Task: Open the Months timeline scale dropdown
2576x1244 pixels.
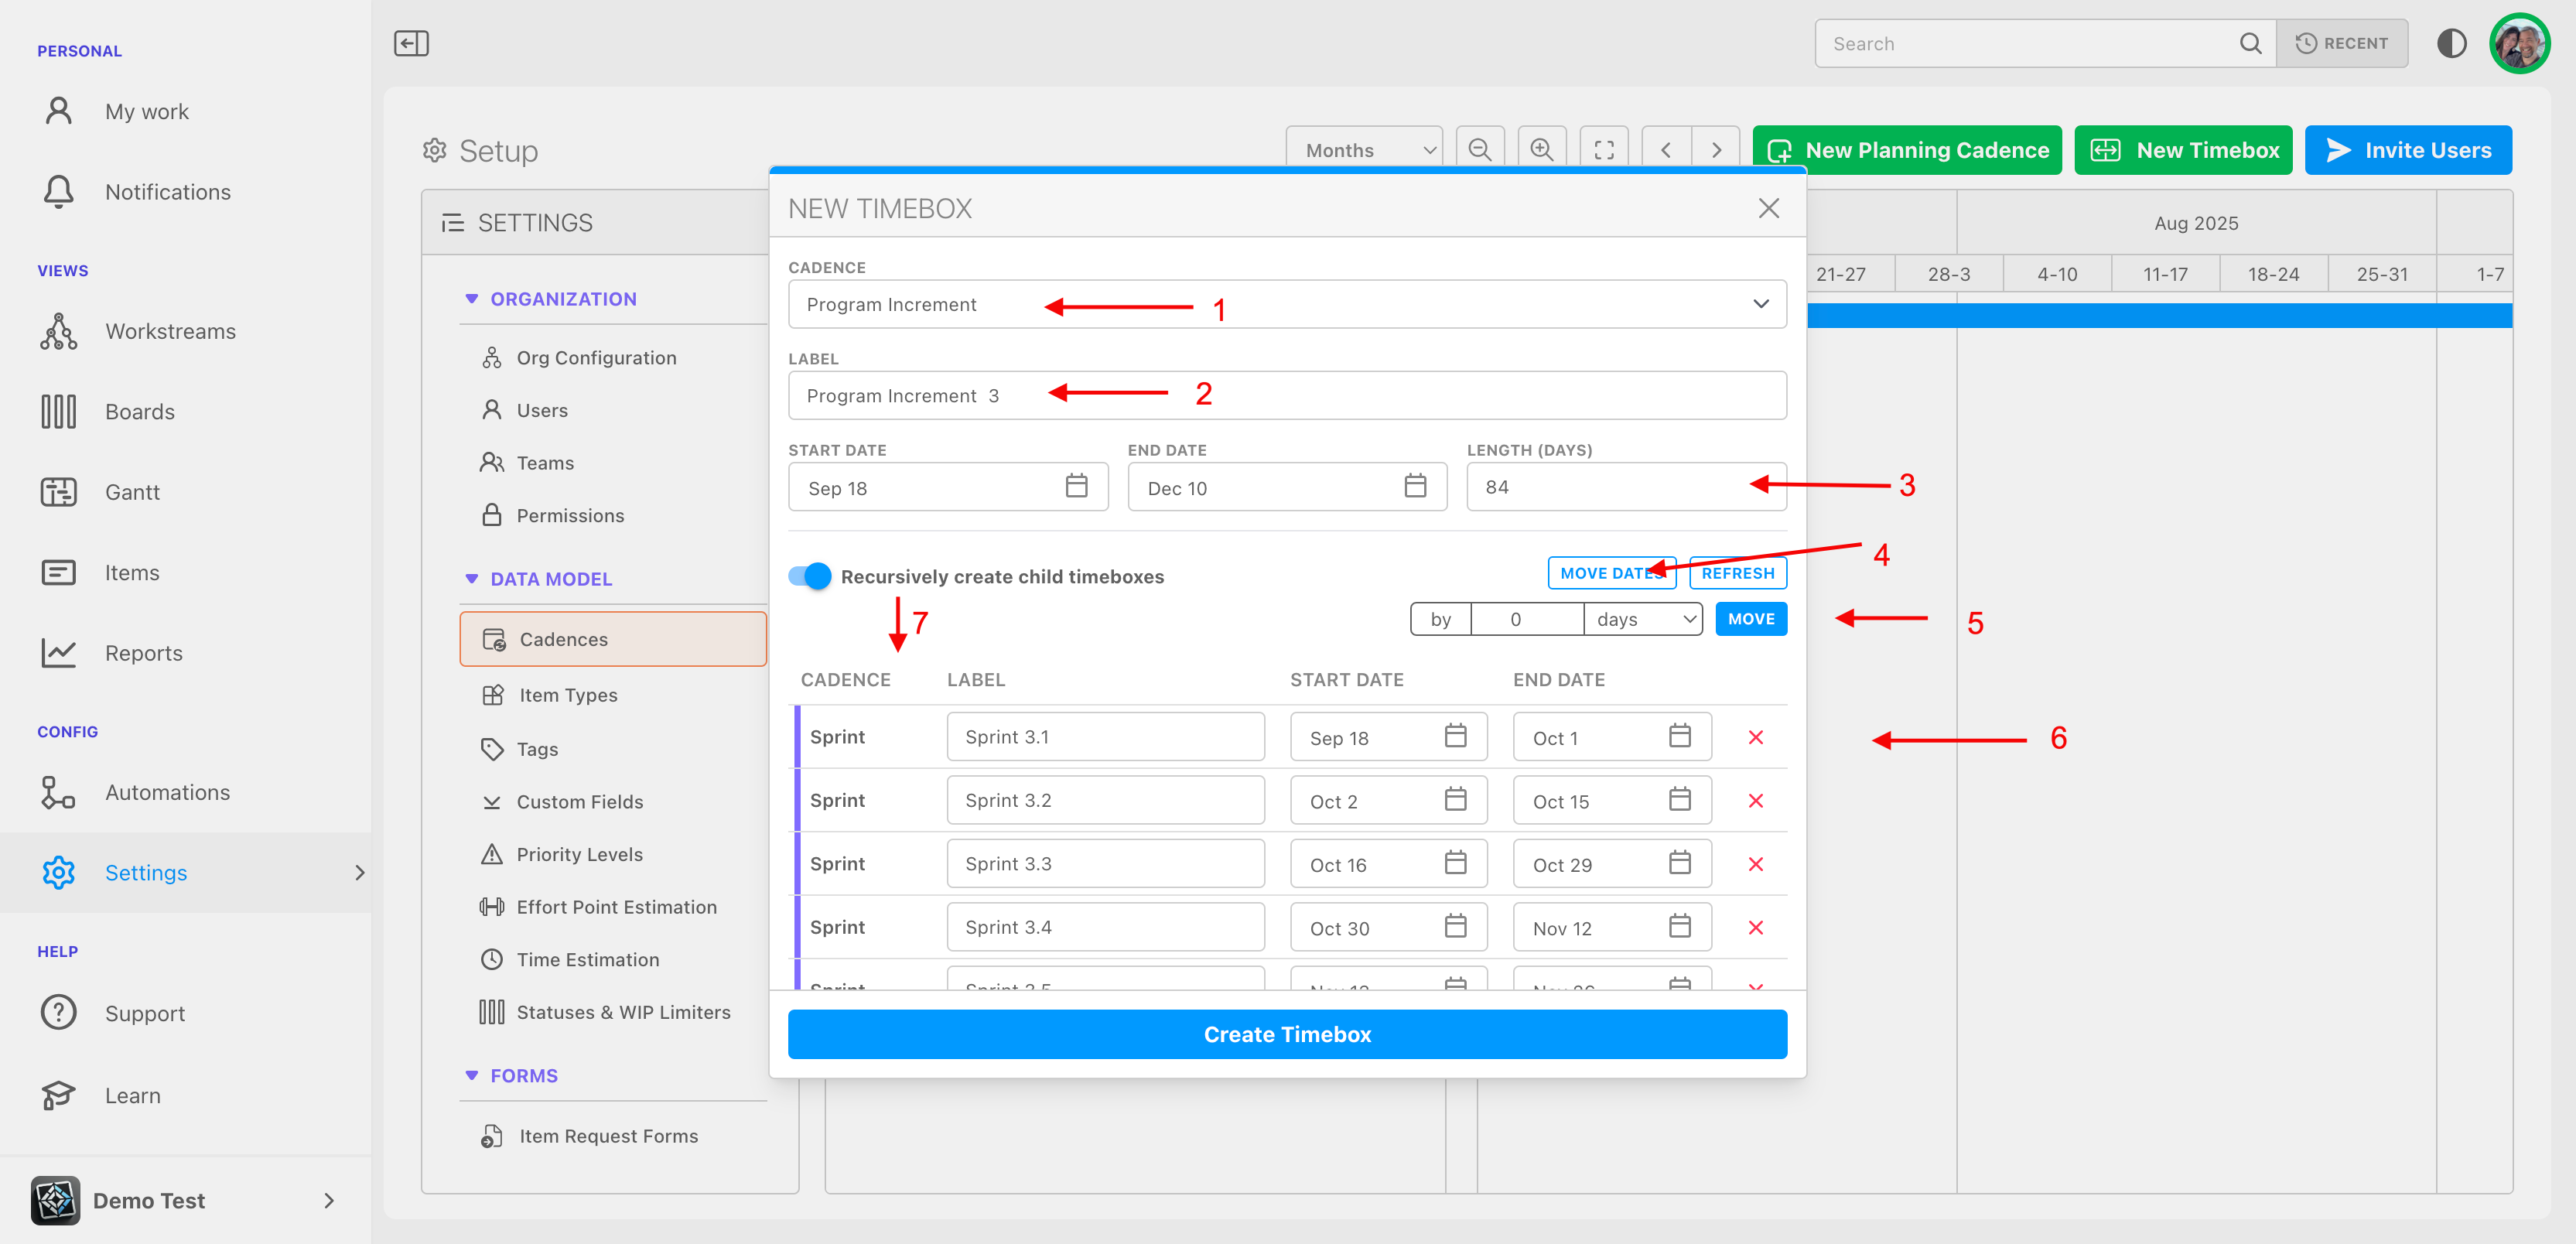Action: [x=1364, y=150]
